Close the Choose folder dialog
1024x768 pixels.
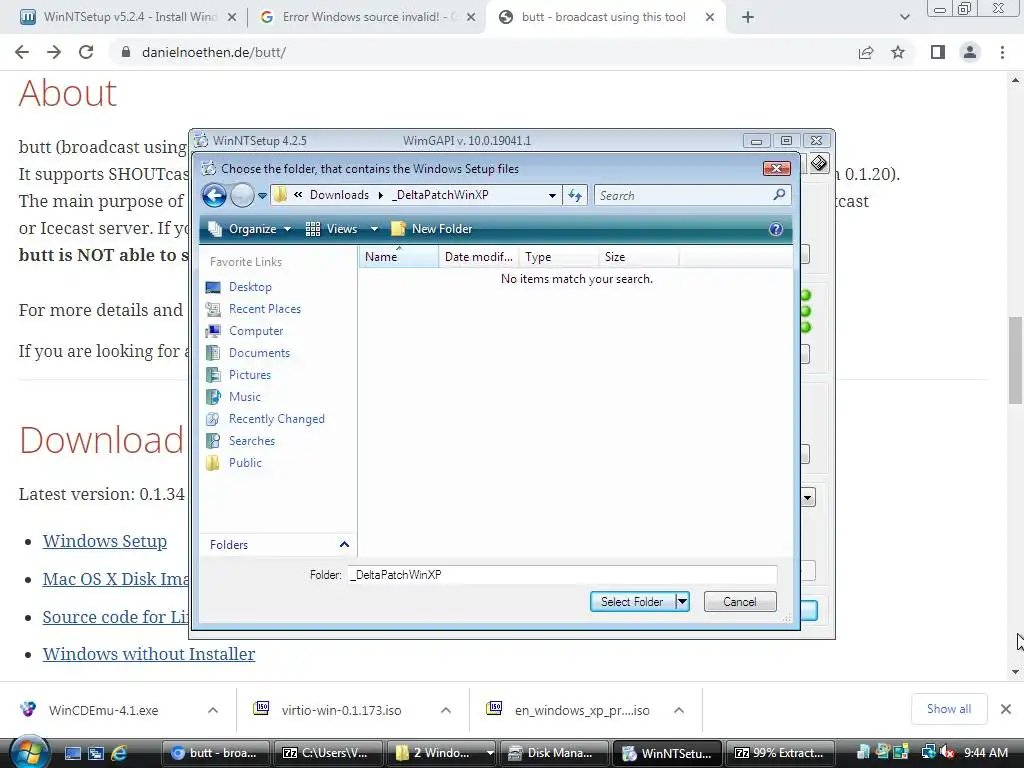pos(776,168)
